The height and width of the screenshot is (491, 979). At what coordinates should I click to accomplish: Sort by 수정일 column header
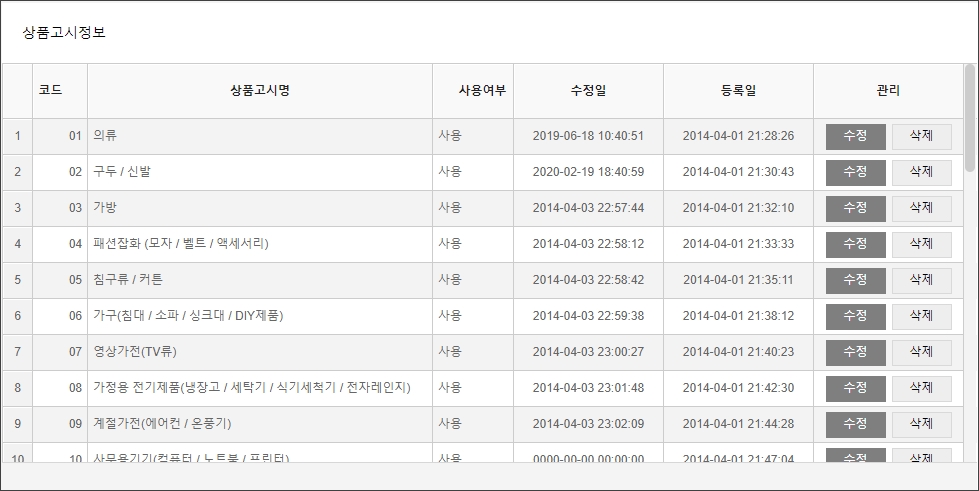tap(588, 91)
